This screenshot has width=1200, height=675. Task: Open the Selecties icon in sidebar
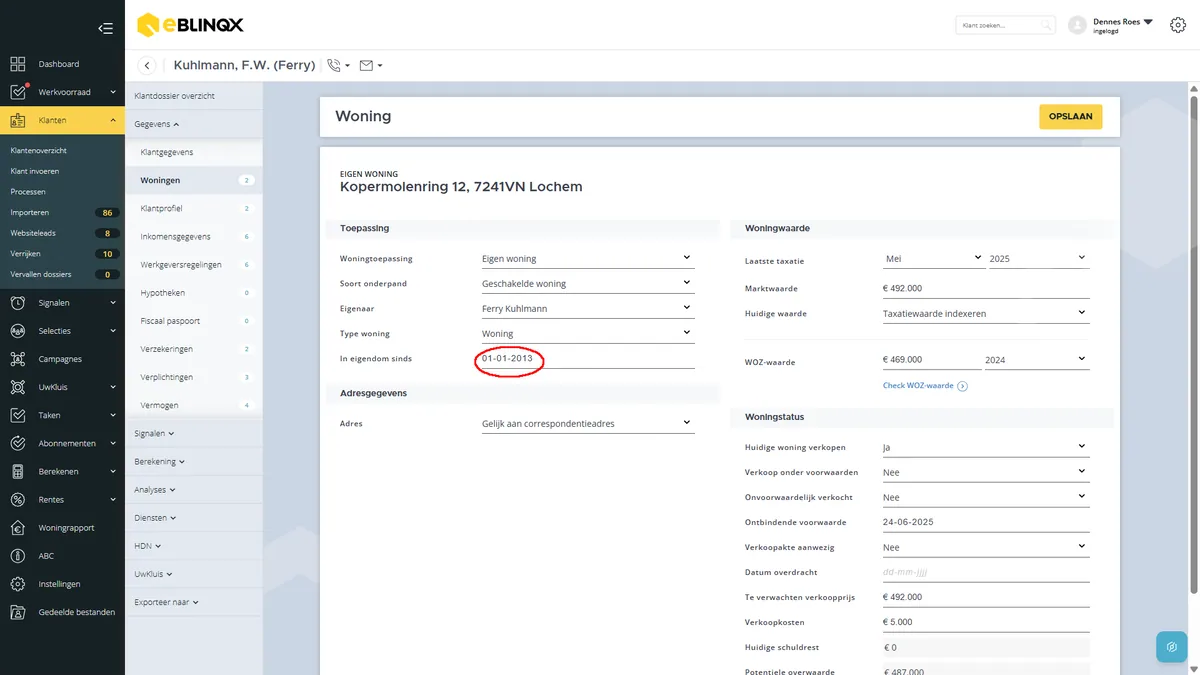18,331
